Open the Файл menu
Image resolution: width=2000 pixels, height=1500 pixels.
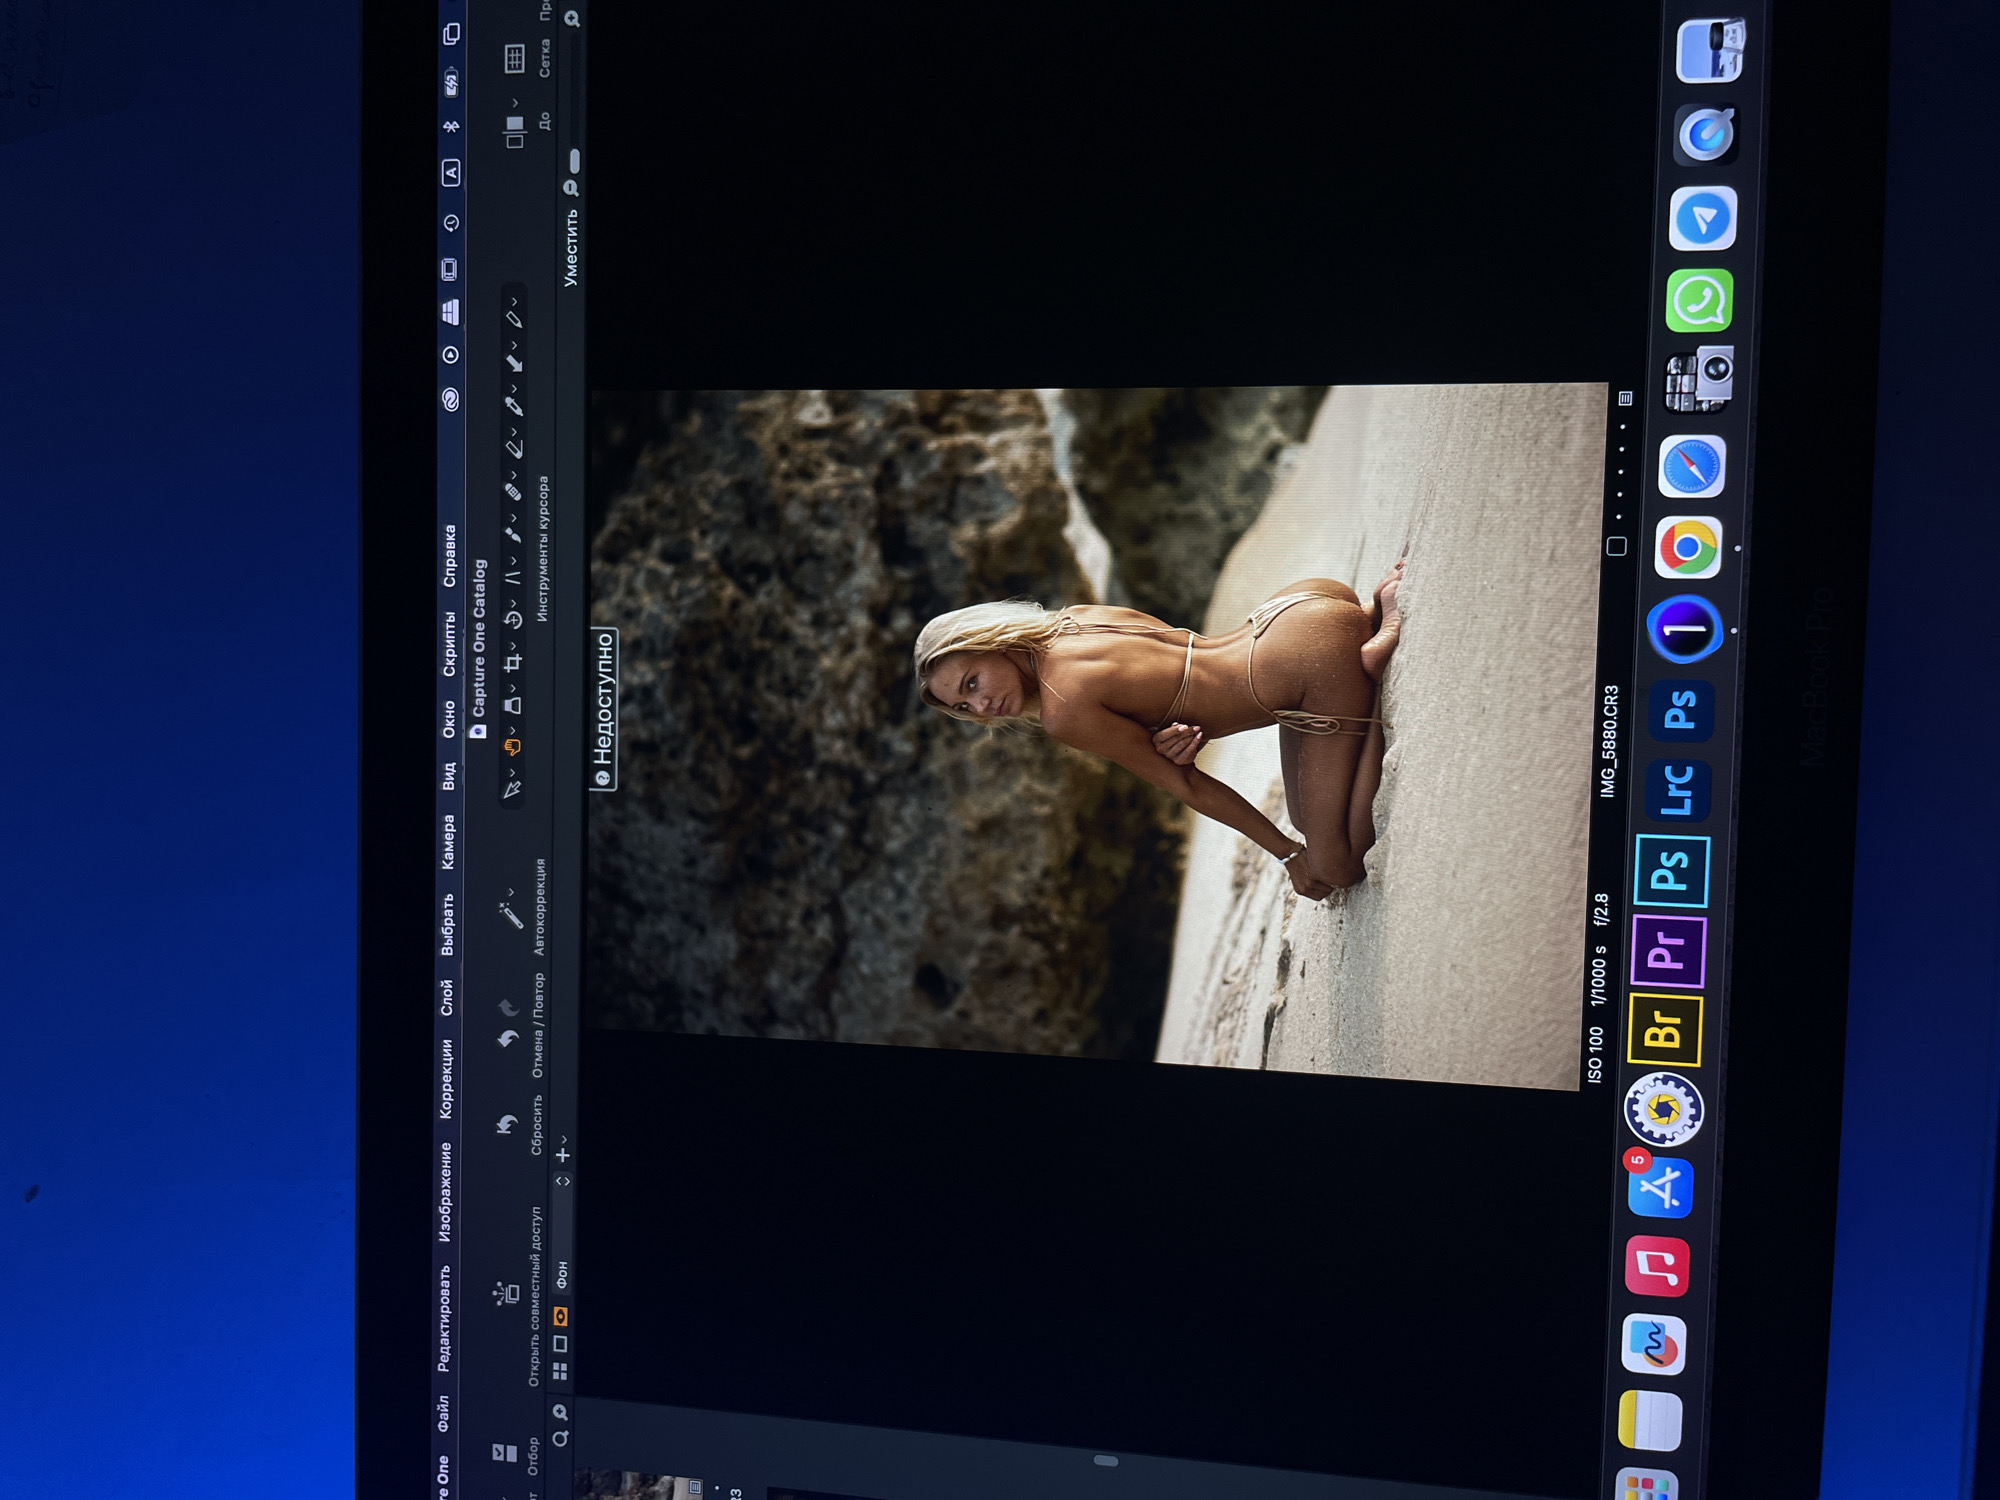click(x=443, y=1413)
